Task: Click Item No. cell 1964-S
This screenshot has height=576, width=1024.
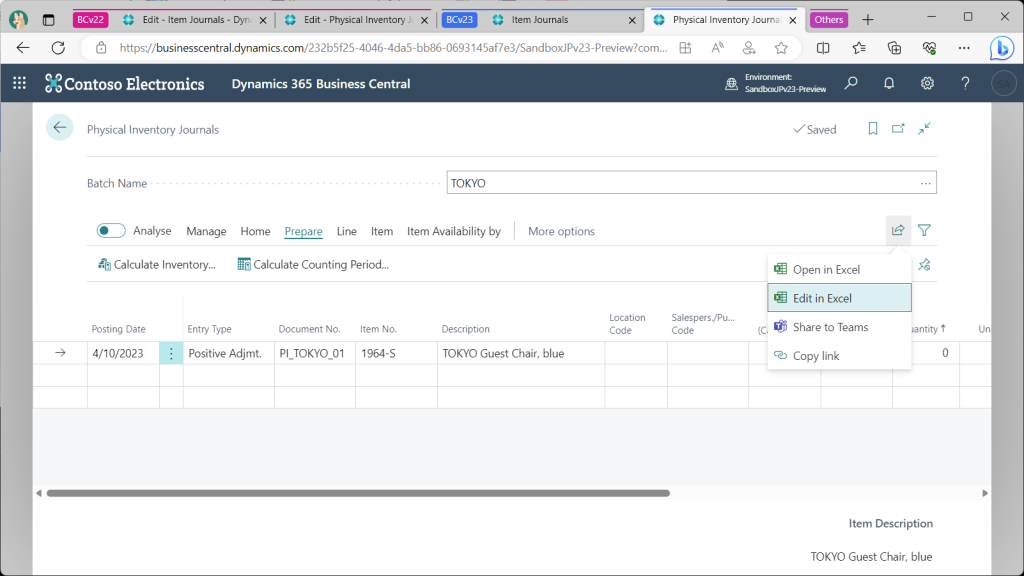Action: pos(396,353)
